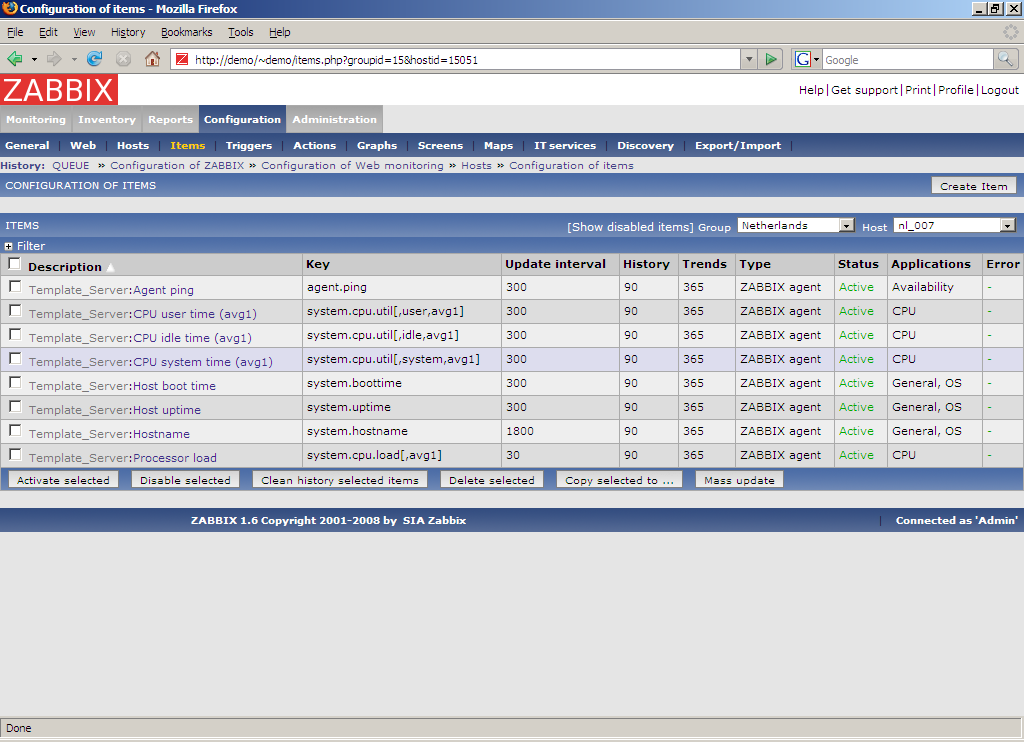Open the Group dropdown showing Netherlands
This screenshot has width=1024, height=742.
tap(796, 225)
